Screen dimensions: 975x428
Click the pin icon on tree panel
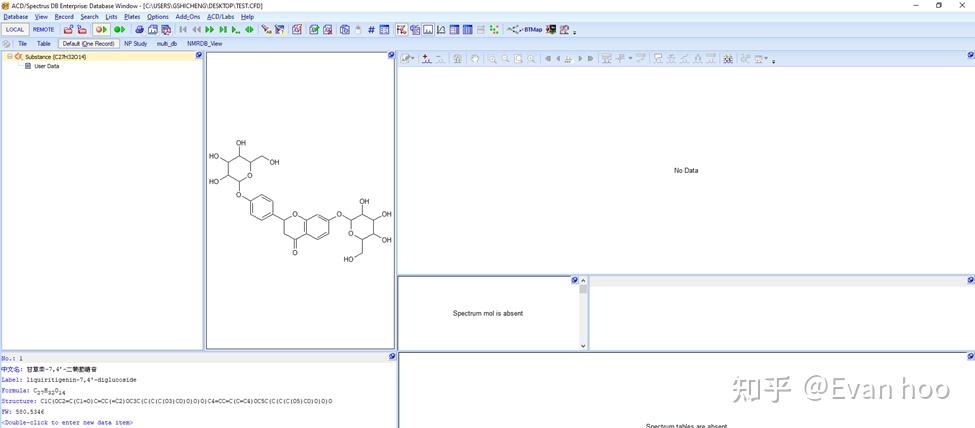pos(199,55)
